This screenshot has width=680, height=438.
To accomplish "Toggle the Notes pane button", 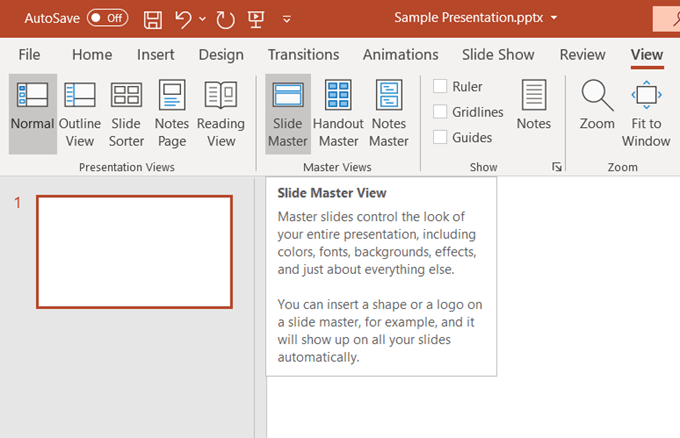I will [x=534, y=105].
